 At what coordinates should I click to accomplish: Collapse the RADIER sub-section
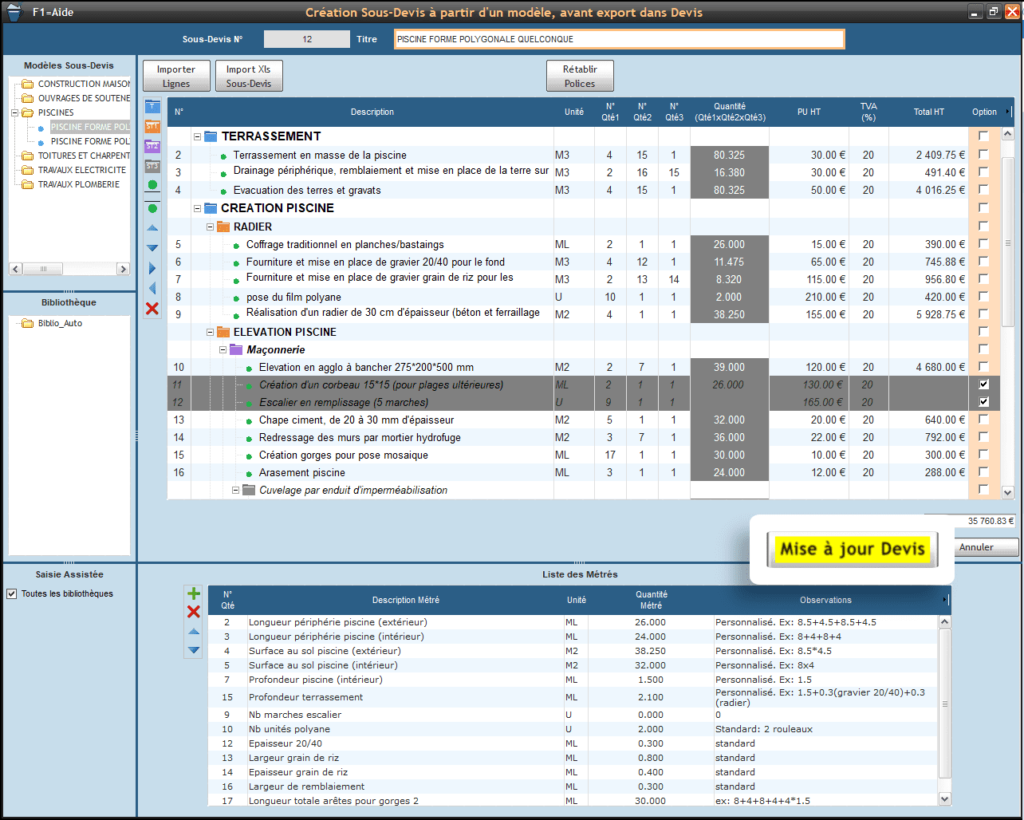tap(210, 227)
